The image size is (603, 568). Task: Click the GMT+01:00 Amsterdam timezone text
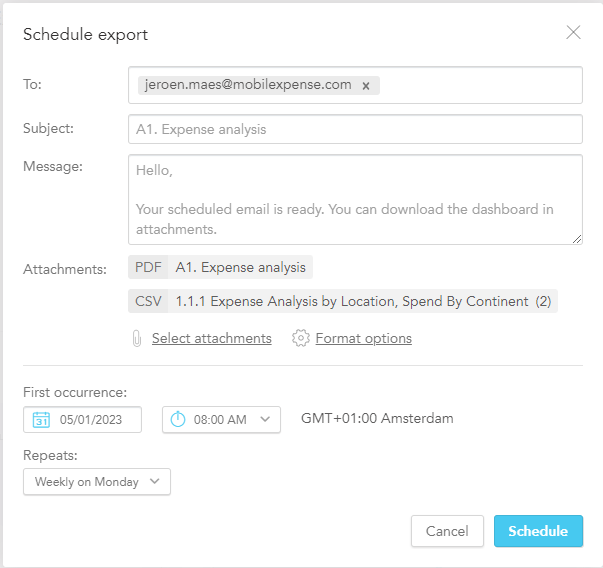click(377, 419)
